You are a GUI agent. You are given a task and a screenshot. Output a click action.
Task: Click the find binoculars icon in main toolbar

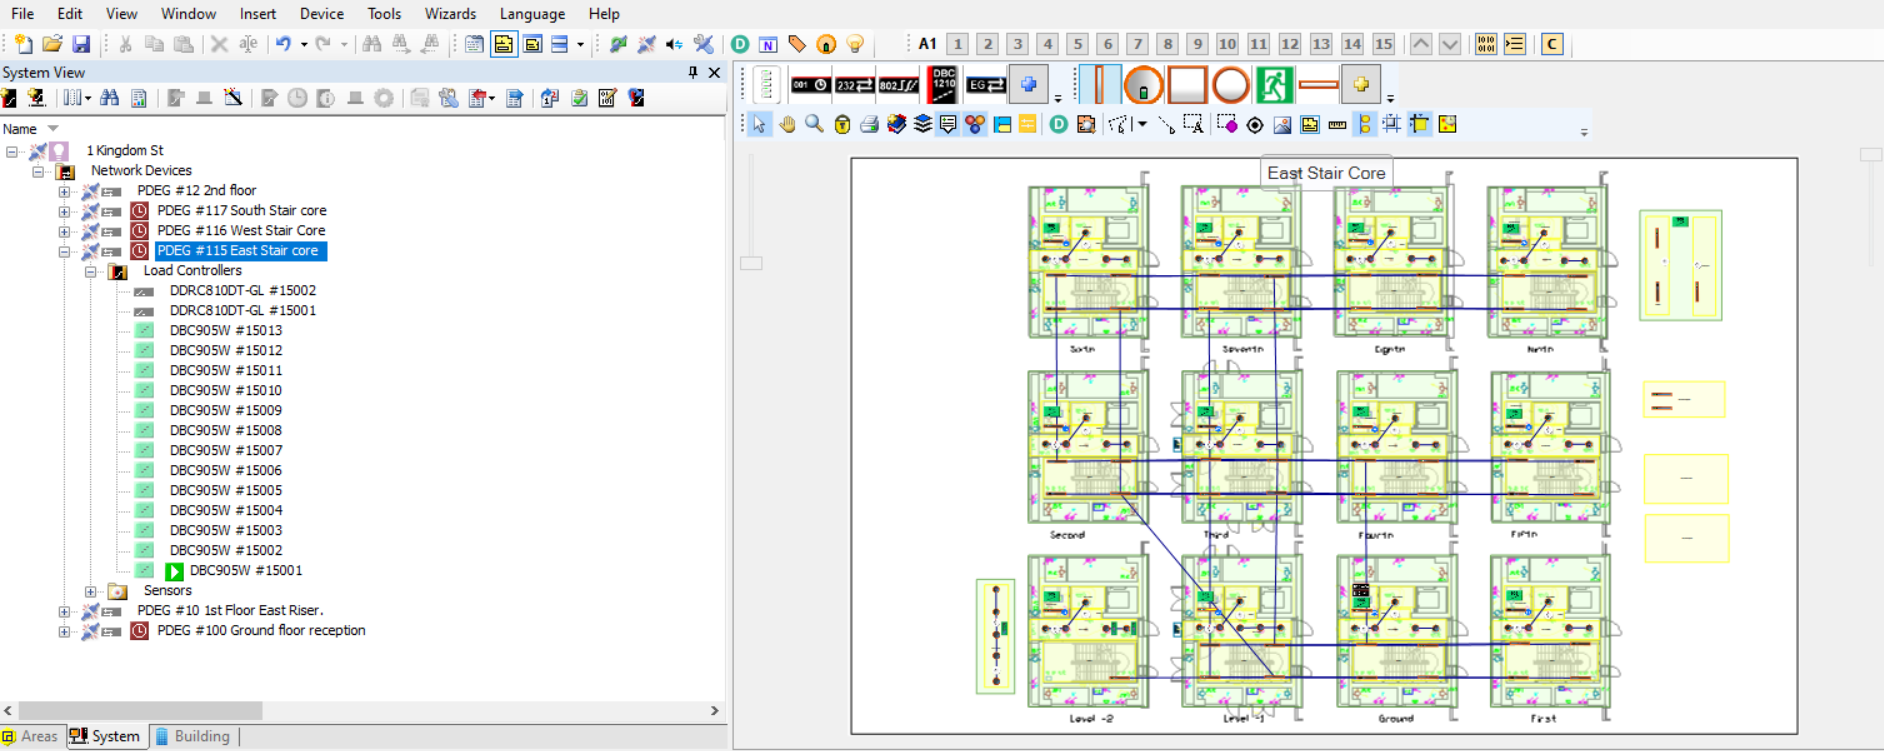click(x=371, y=44)
